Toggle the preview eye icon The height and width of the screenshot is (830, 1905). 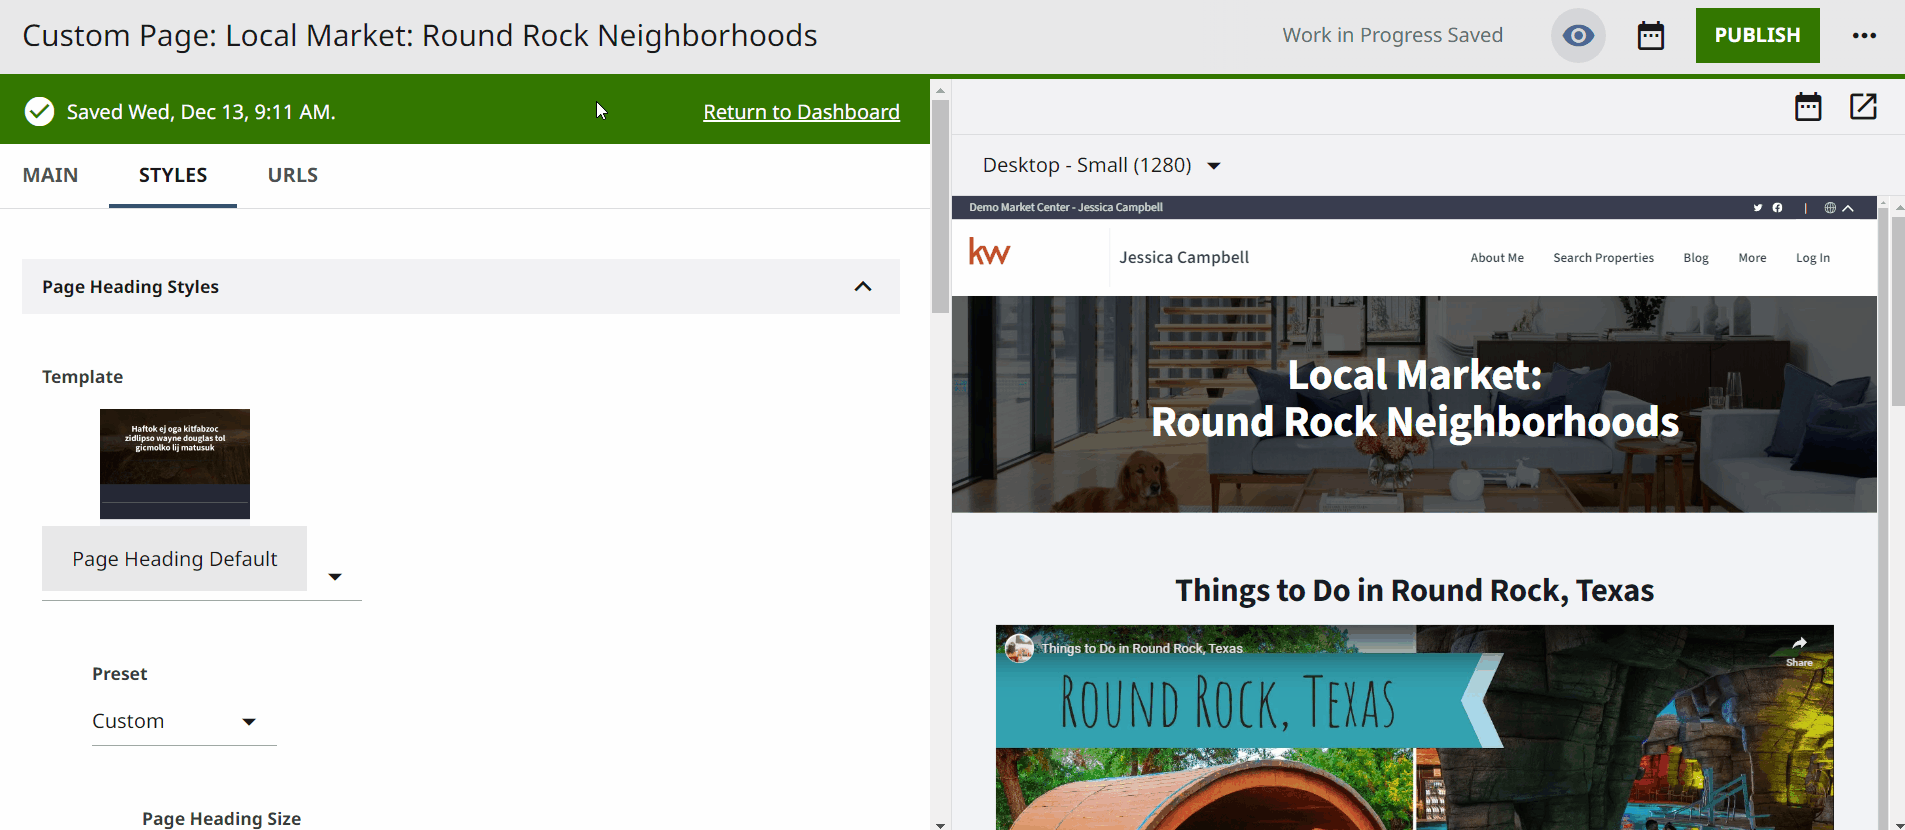tap(1578, 36)
